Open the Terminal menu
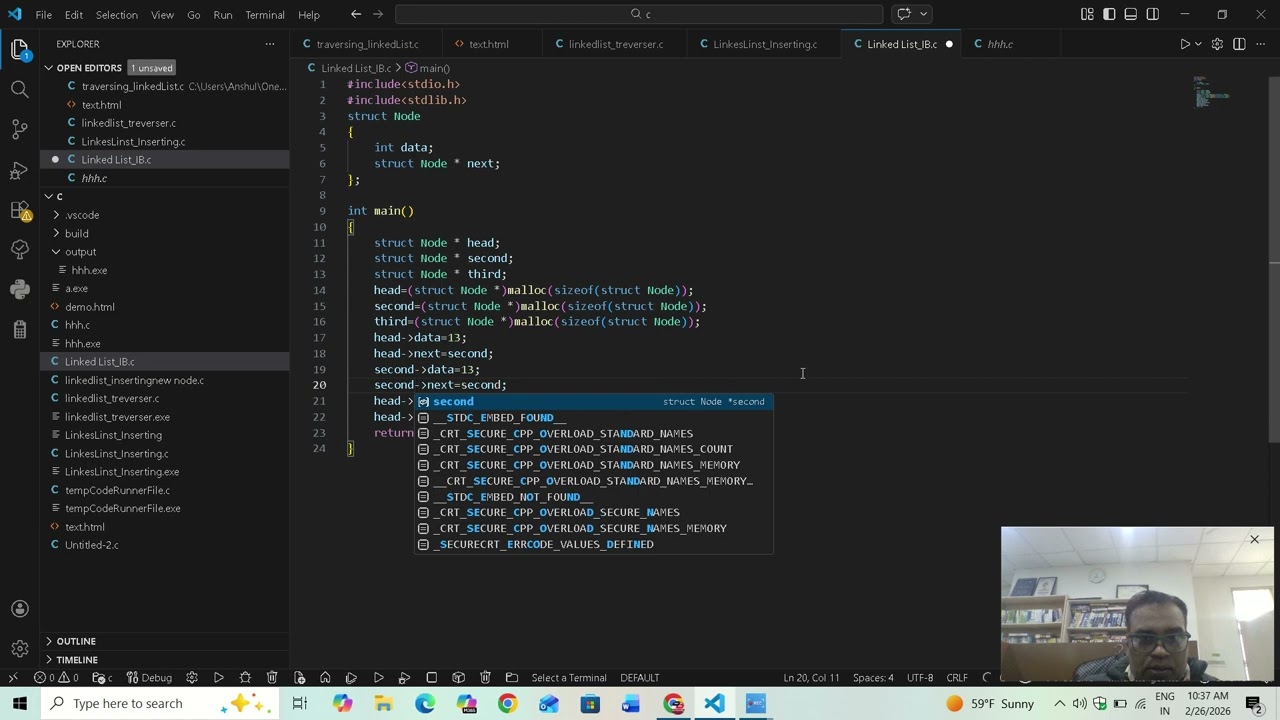 (265, 15)
